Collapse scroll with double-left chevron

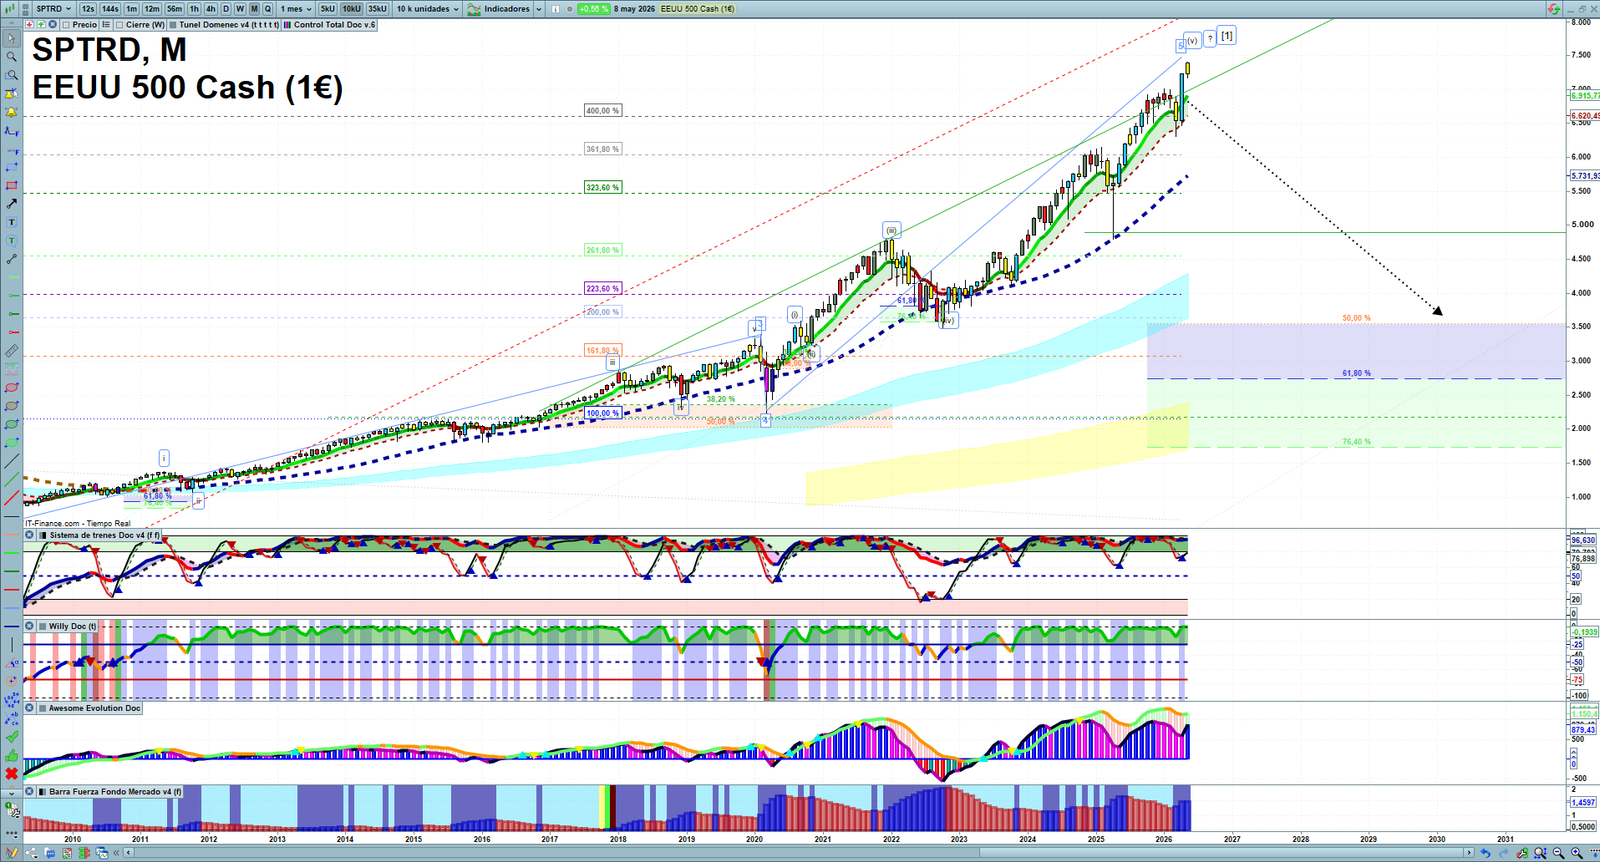(116, 853)
